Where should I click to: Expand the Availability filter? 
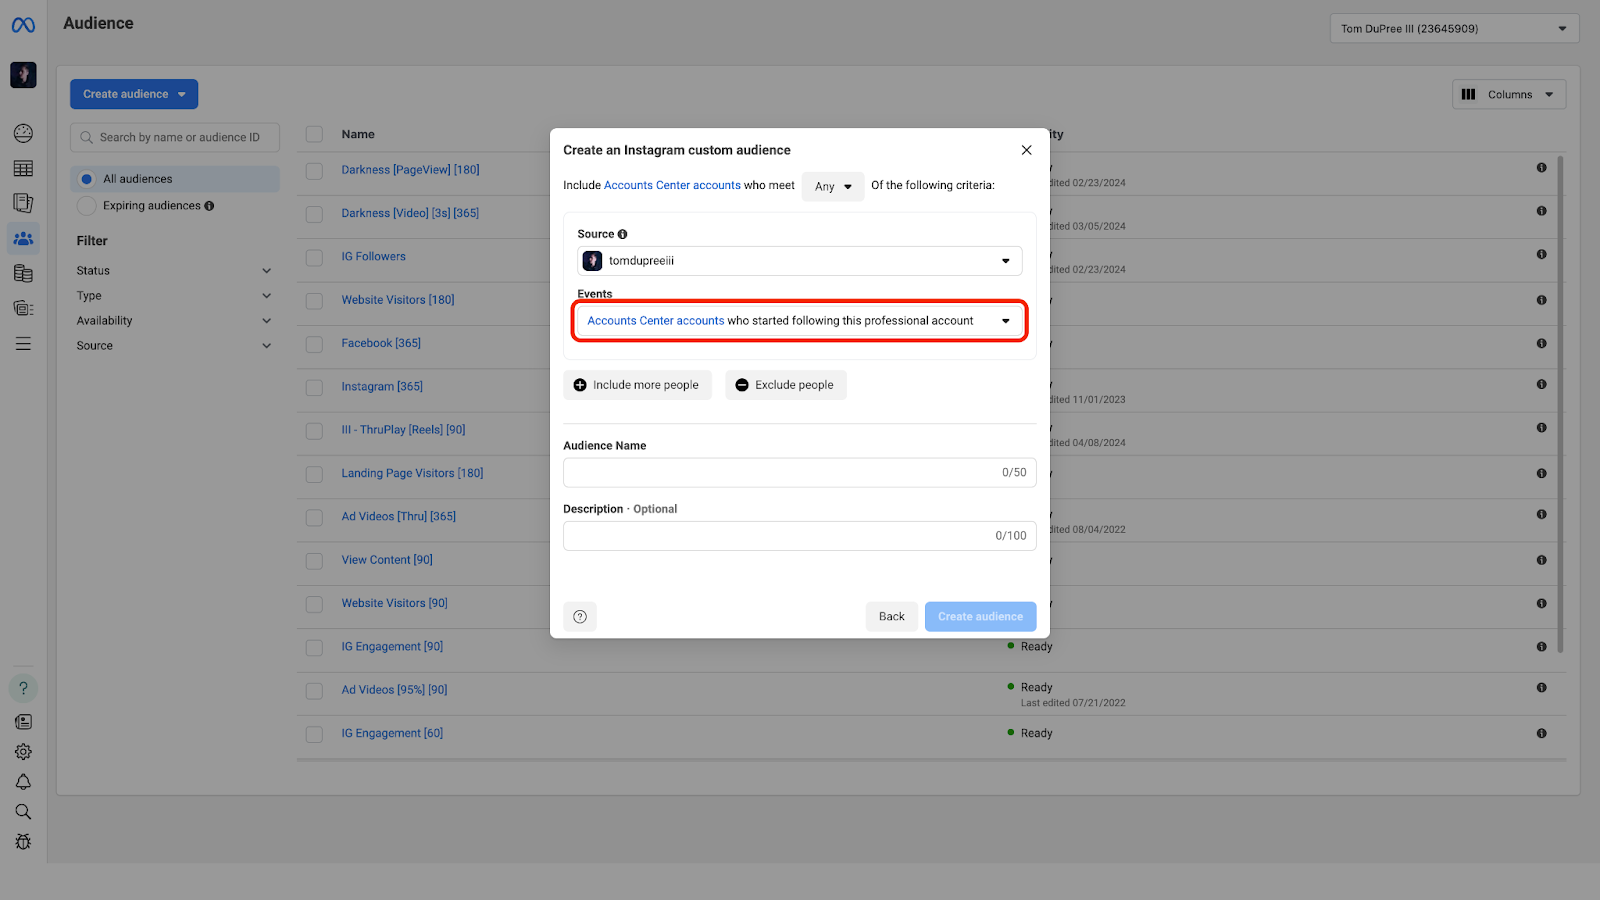174,321
